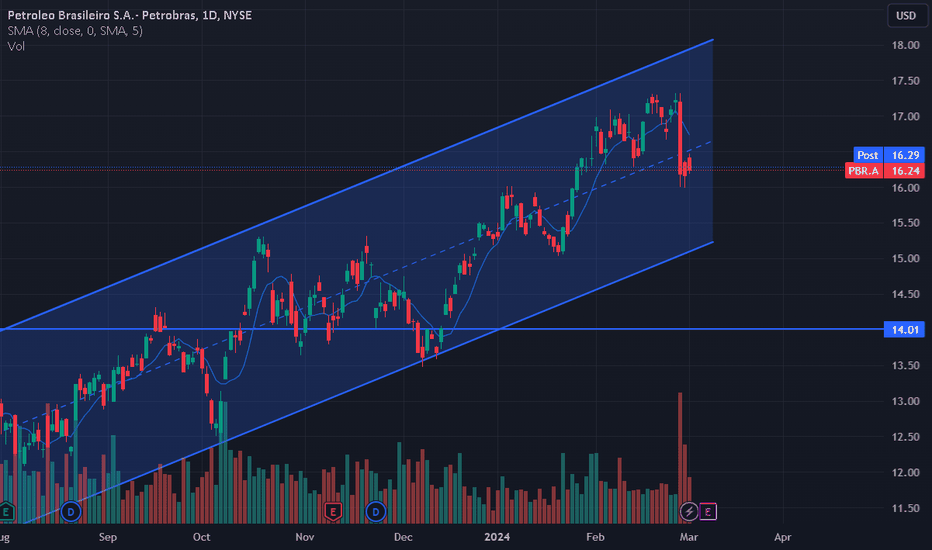The width and height of the screenshot is (932, 550).
Task: Click the 15.50 price axis label
Action: tap(905, 223)
